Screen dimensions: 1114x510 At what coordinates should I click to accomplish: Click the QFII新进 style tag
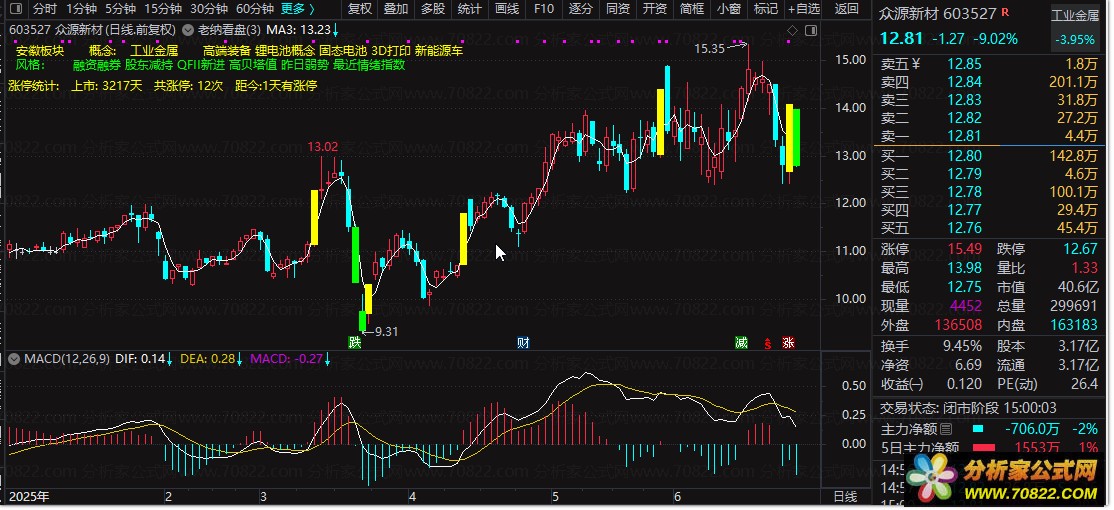[201, 65]
